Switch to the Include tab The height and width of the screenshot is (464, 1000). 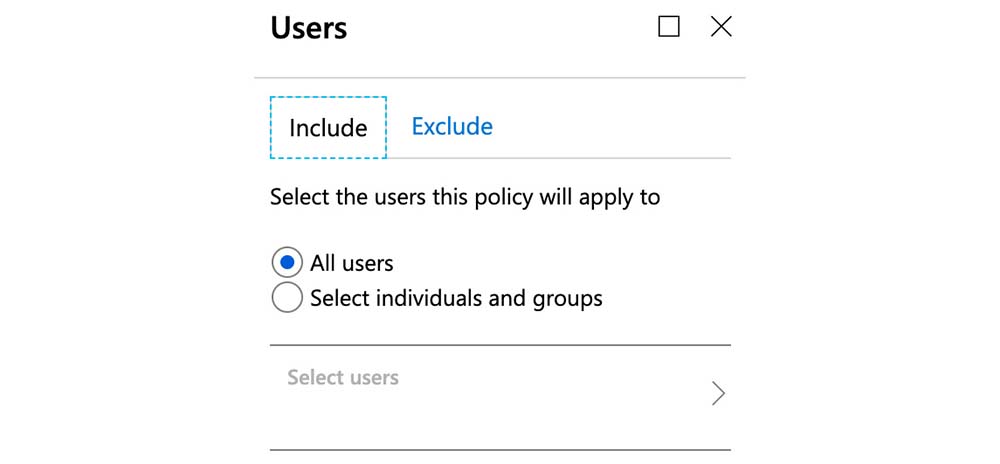328,128
